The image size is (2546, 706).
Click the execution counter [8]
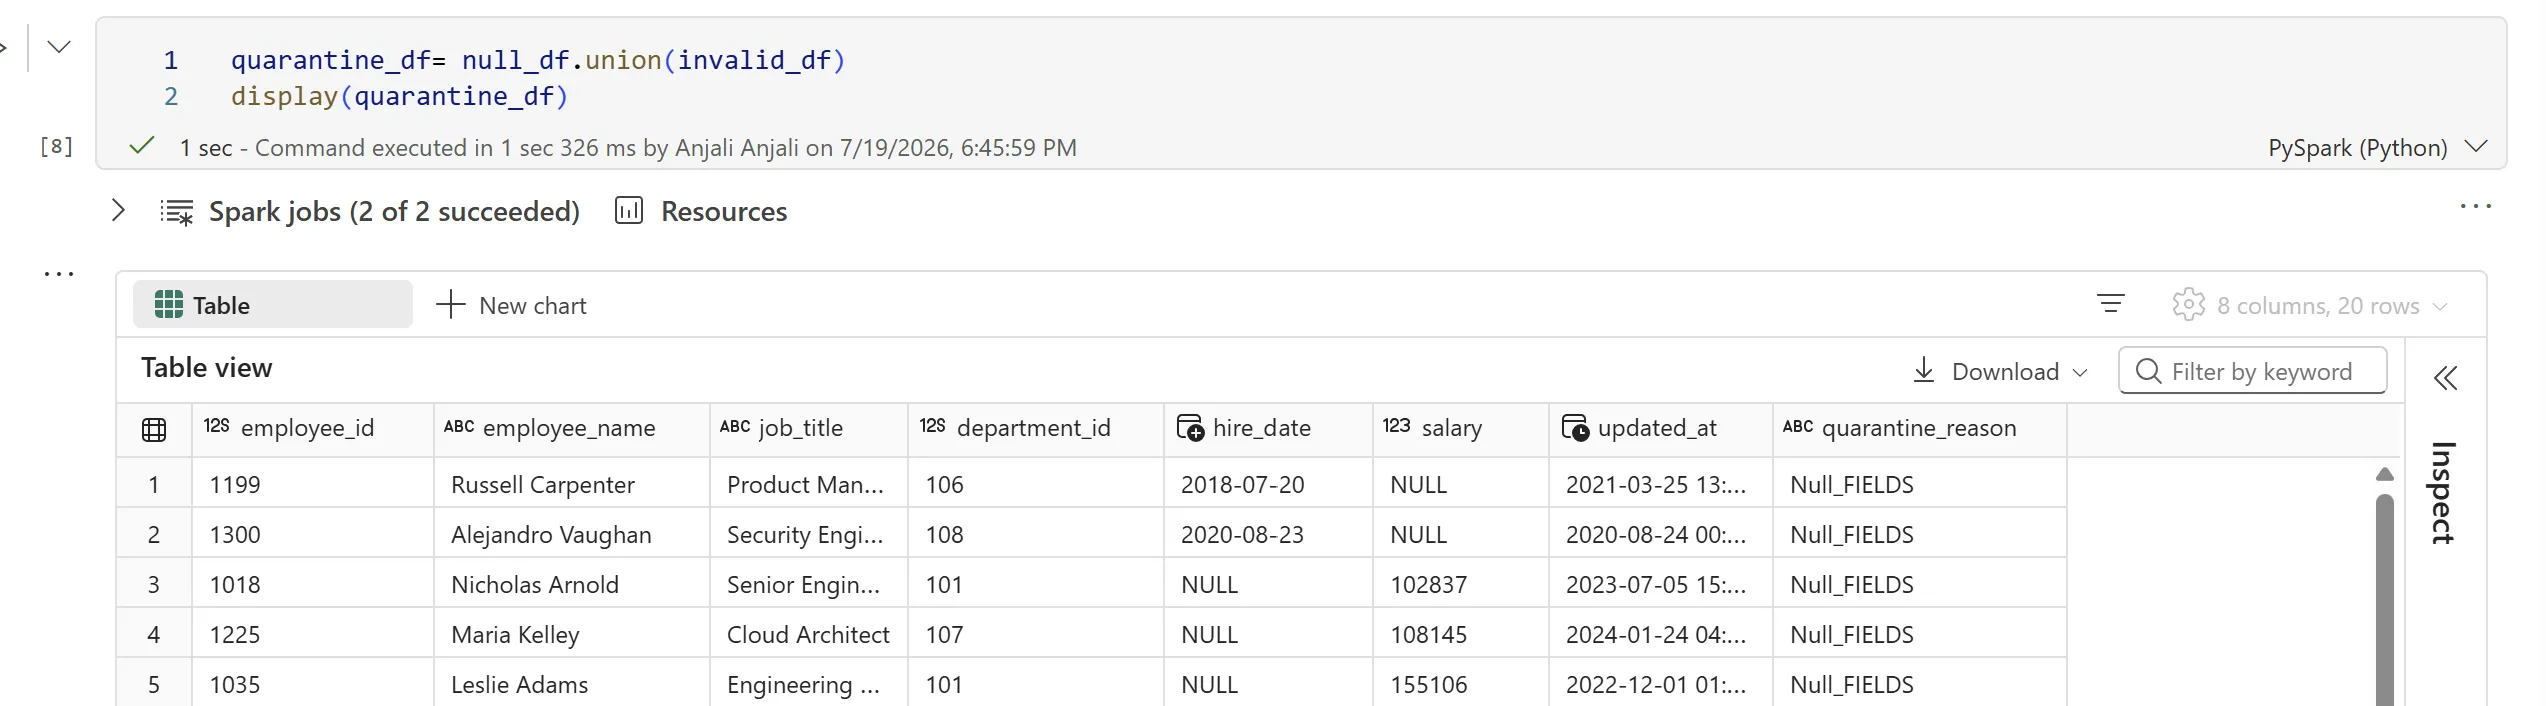[x=56, y=147]
